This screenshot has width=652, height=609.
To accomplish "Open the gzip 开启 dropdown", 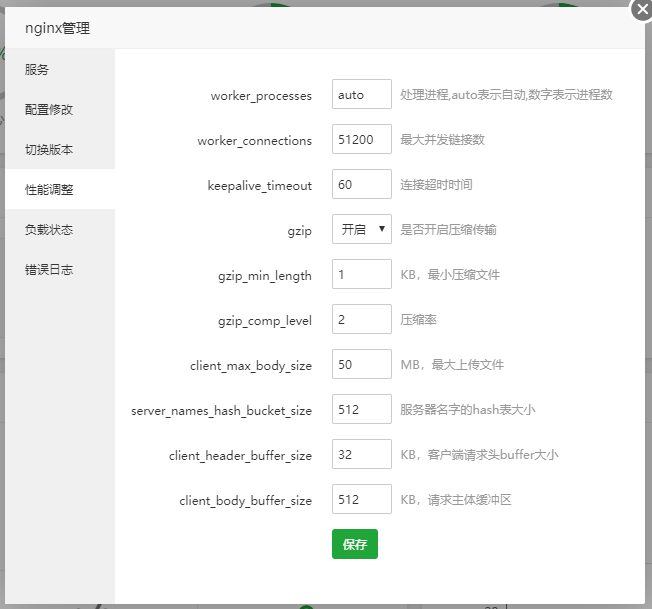I will [x=362, y=229].
